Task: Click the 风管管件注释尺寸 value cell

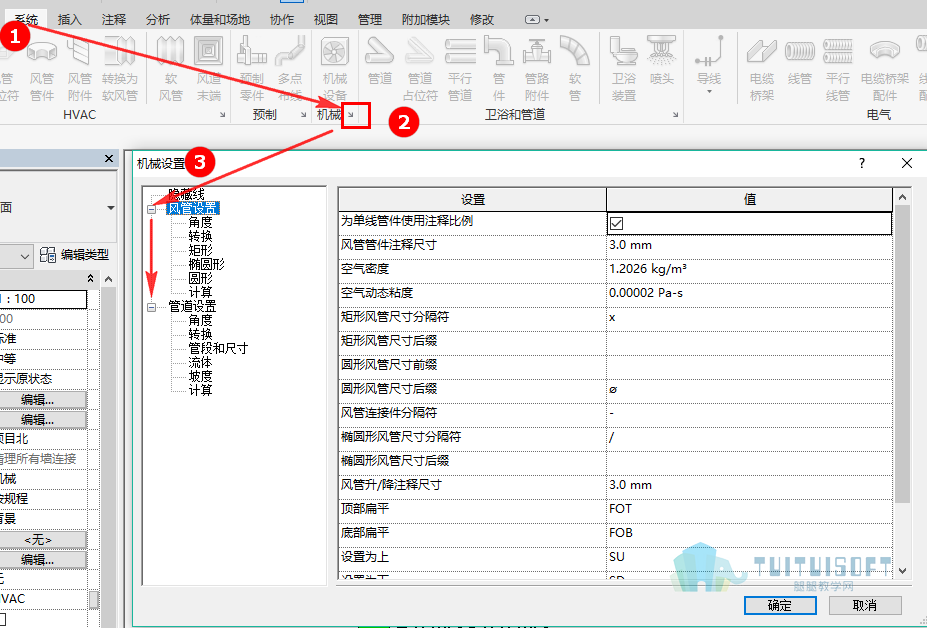Action: [749, 245]
